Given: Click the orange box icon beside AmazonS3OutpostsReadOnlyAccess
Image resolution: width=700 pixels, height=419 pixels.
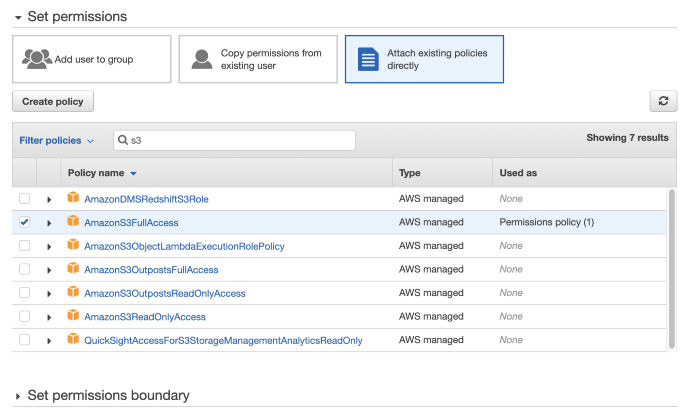Looking at the screenshot, I should coord(73,292).
